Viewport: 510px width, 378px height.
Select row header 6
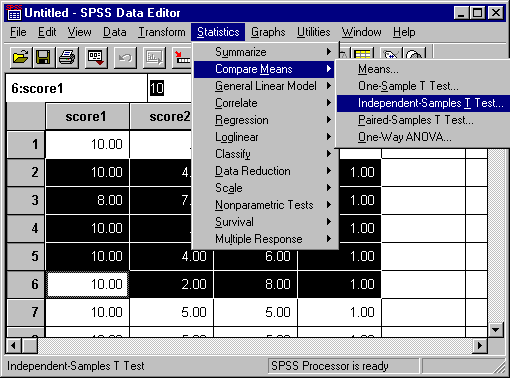click(26, 284)
